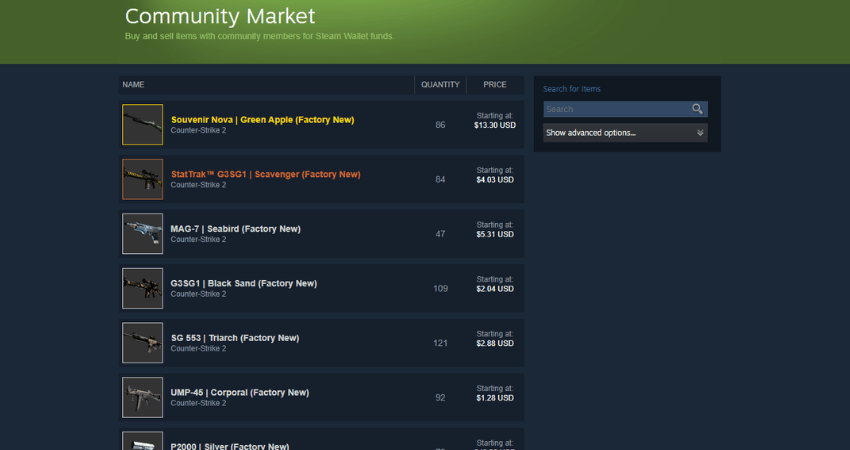Viewport: 850px width, 450px height.
Task: Sort listings by the NAME column header
Action: click(134, 85)
